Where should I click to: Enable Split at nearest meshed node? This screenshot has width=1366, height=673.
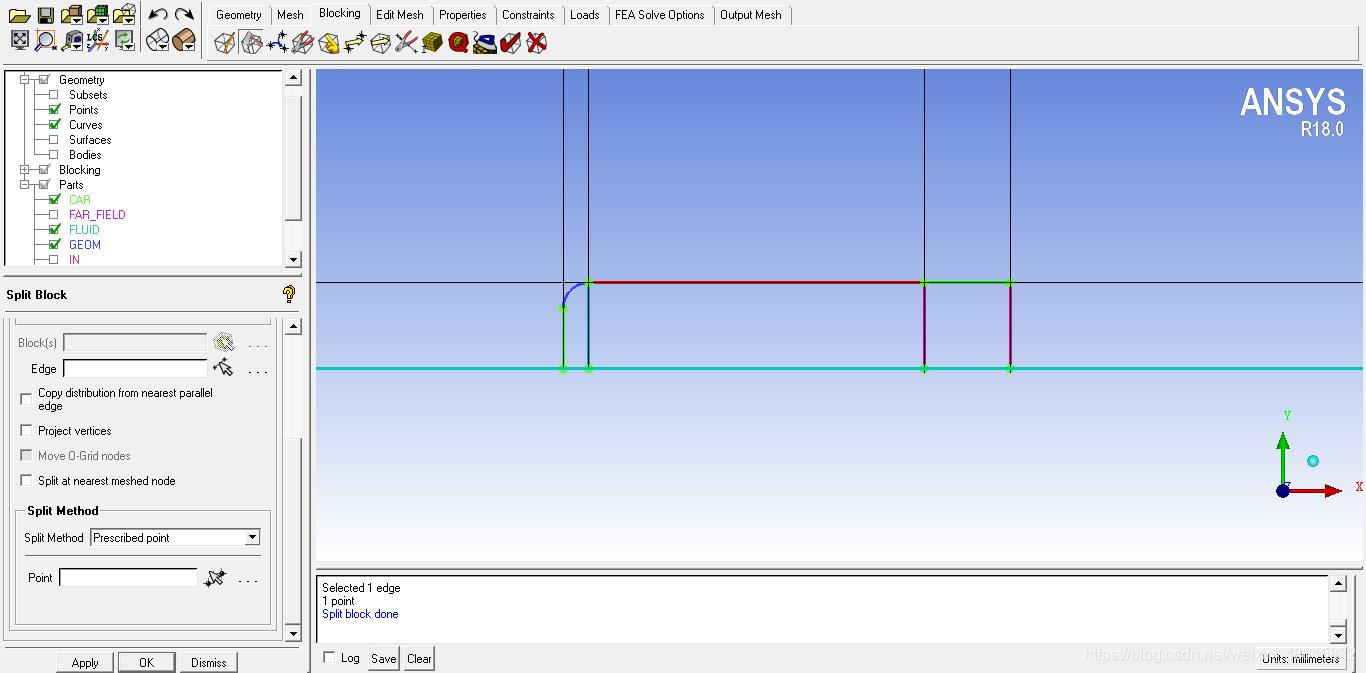(26, 480)
